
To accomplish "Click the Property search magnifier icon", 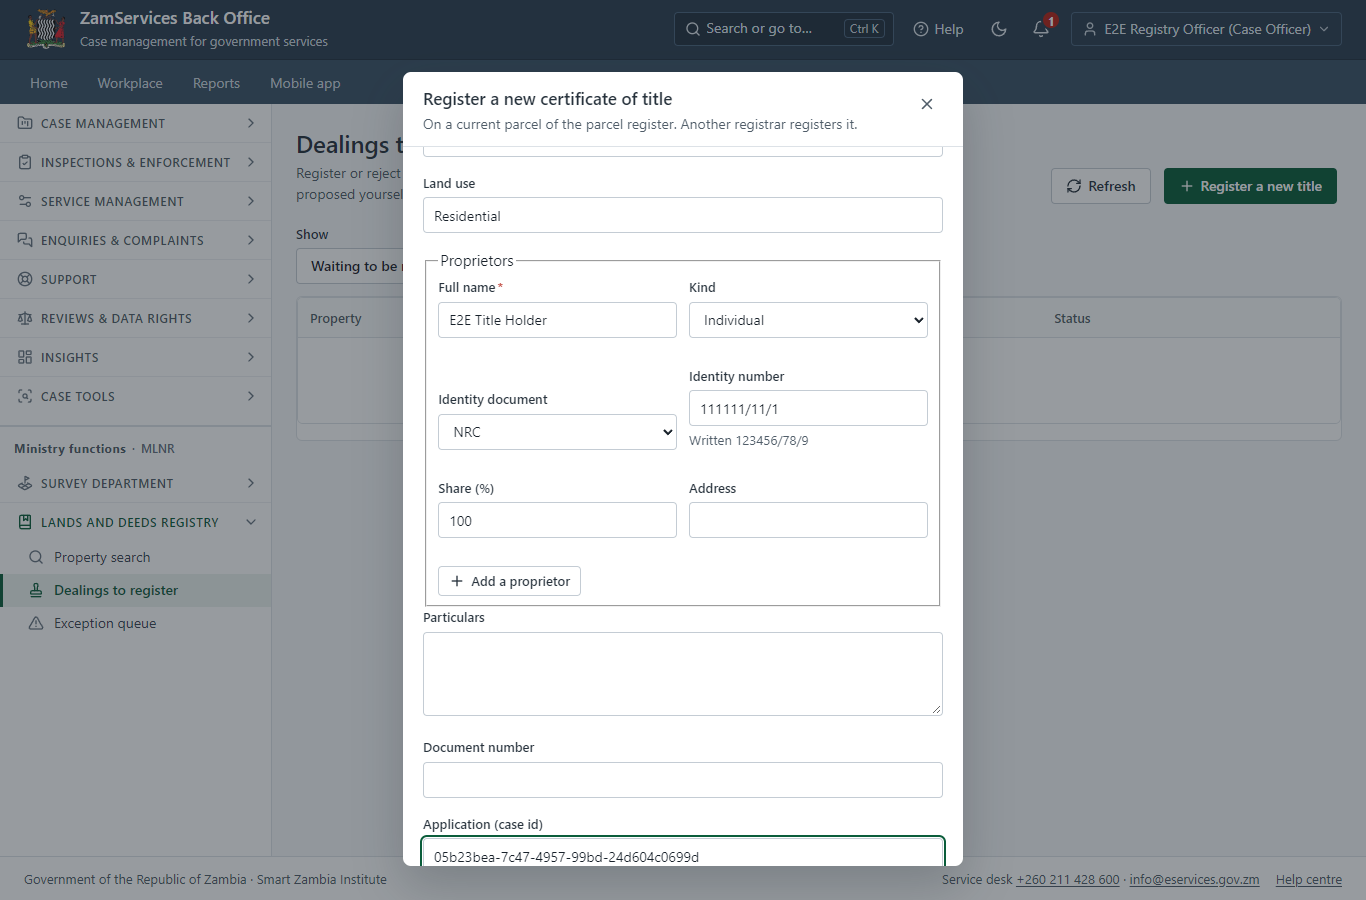I will point(36,557).
